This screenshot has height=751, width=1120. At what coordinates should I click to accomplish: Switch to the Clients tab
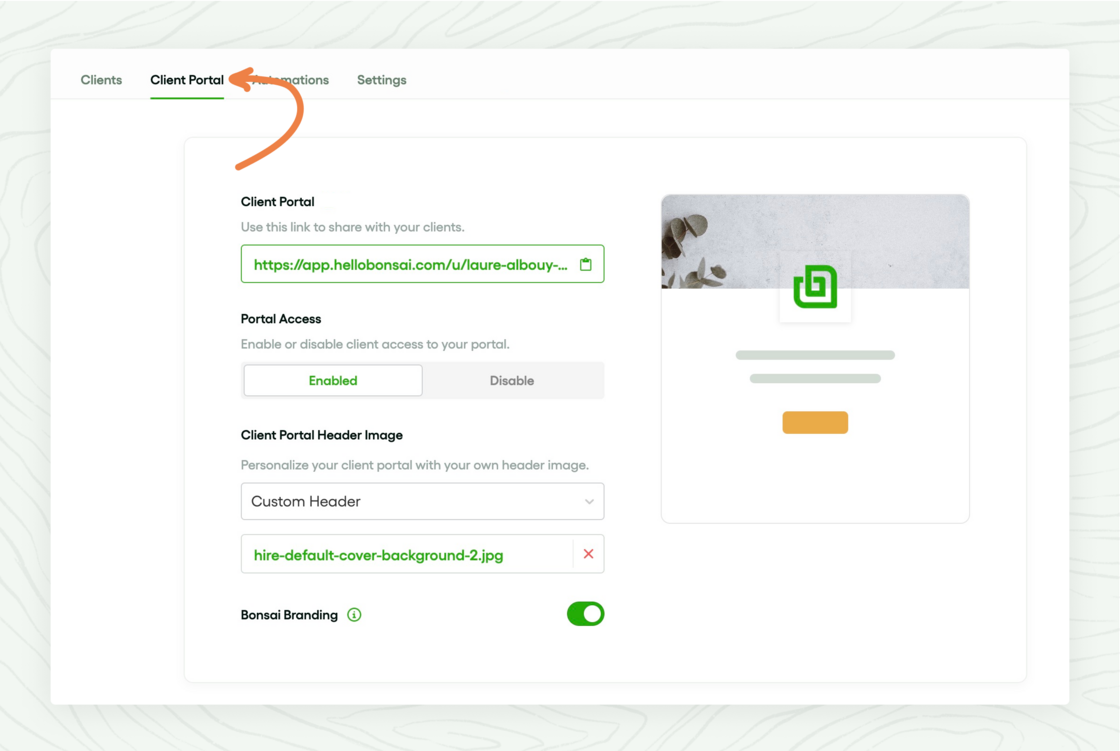pyautogui.click(x=101, y=80)
